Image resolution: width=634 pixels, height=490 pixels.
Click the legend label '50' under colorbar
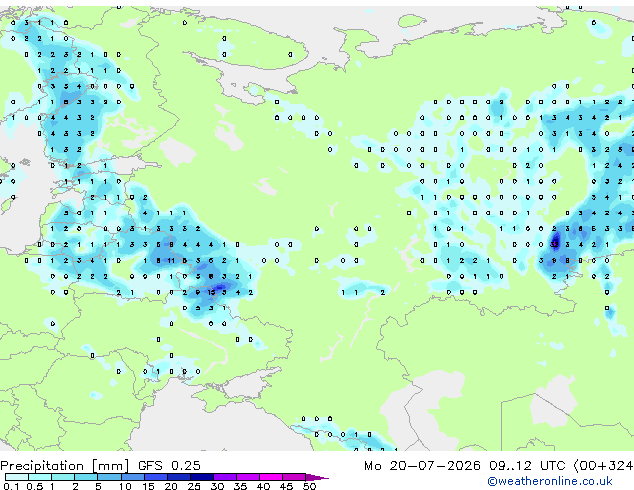click(309, 486)
